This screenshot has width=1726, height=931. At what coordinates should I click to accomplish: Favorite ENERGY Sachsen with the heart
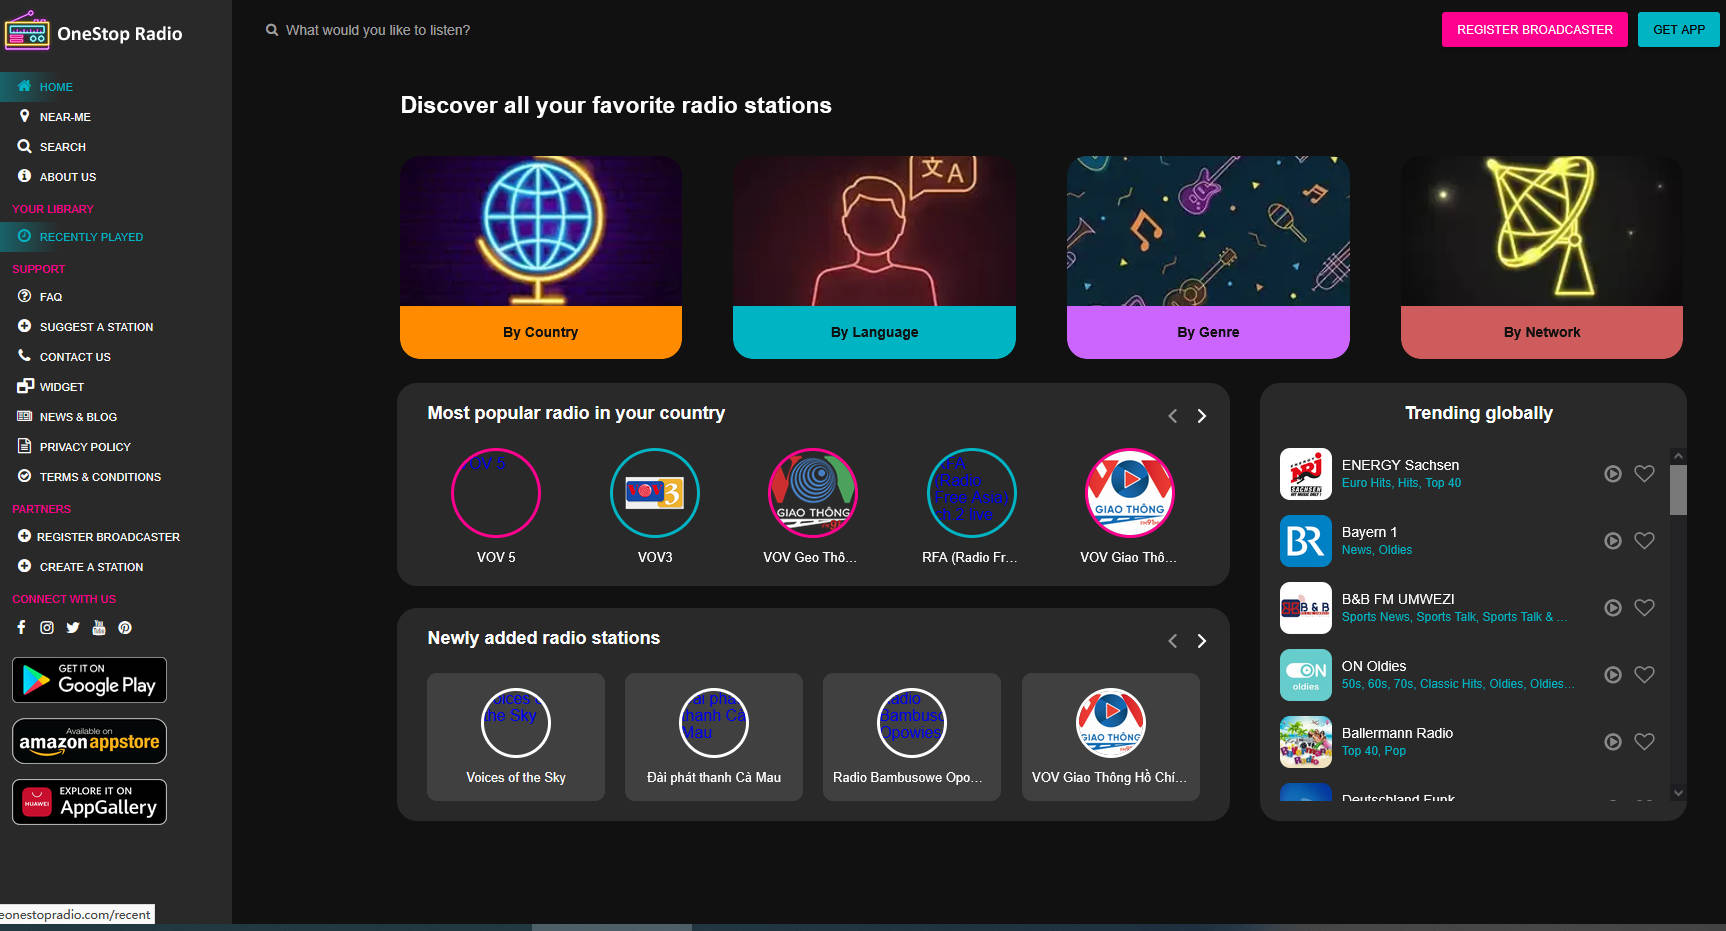tap(1644, 474)
